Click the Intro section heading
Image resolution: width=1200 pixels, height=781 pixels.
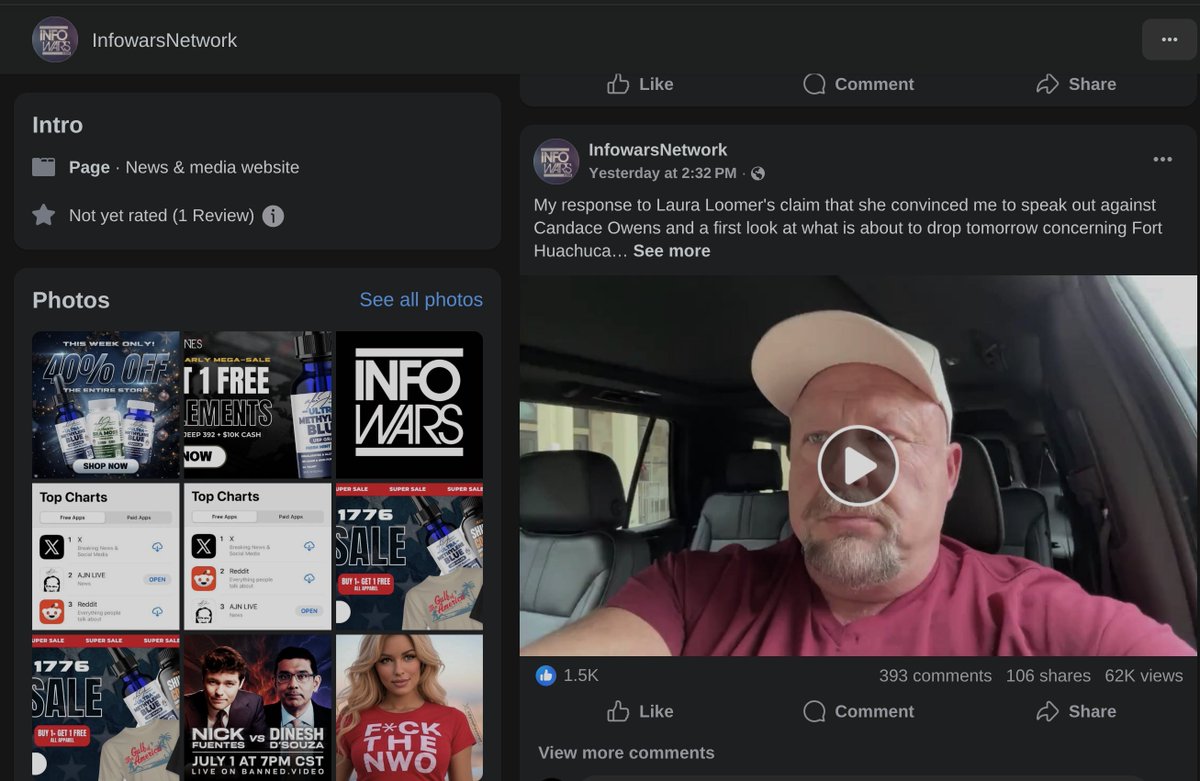click(57, 125)
